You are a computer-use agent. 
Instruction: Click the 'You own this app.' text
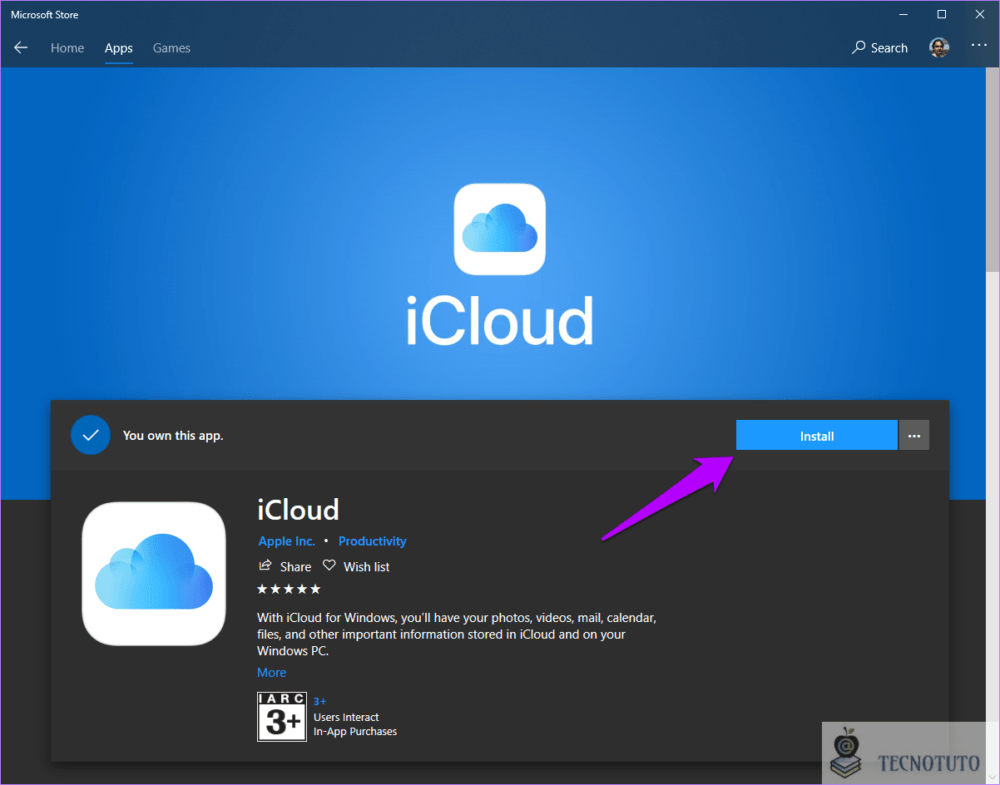(x=173, y=436)
